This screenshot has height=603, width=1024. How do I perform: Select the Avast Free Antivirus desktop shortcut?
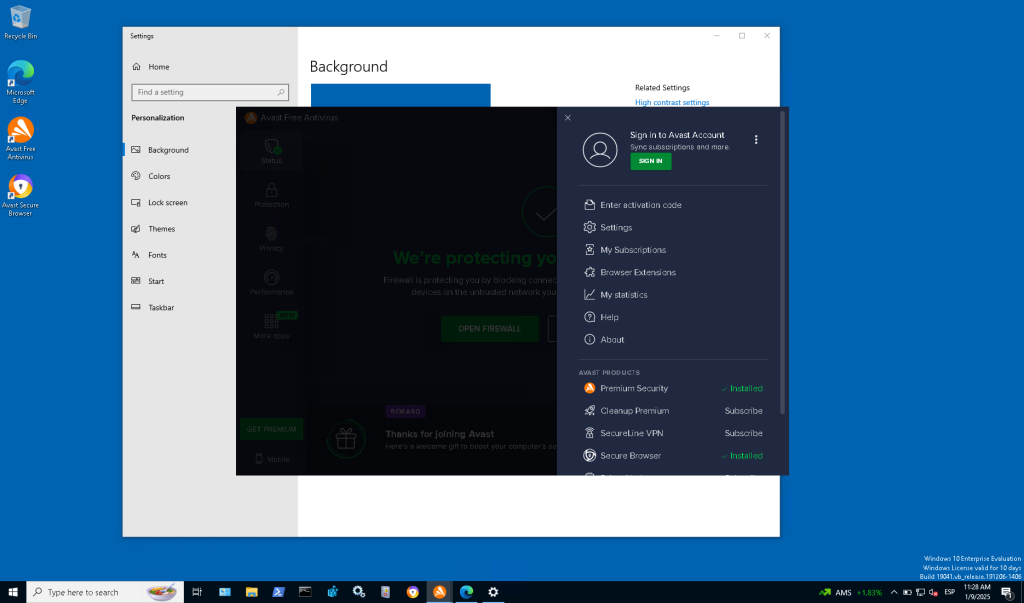pyautogui.click(x=20, y=139)
